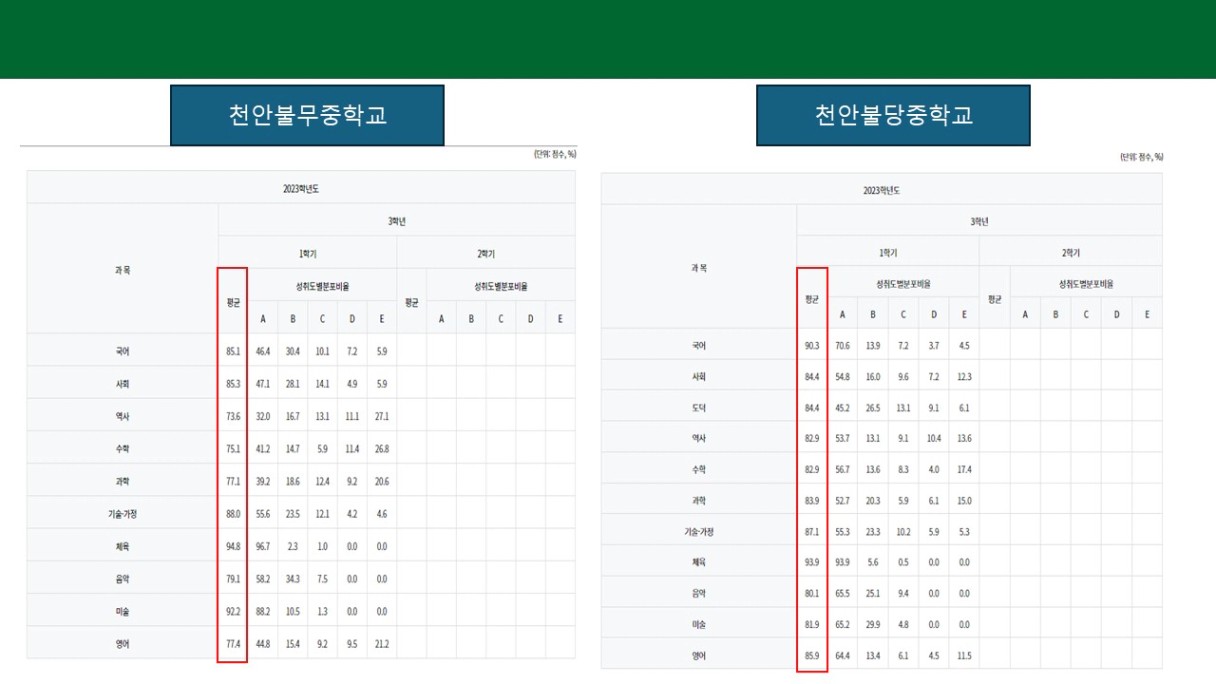Screen dimensions: 1216x684
Task: Click the 천안불당중학교 school title label
Action: (x=893, y=115)
